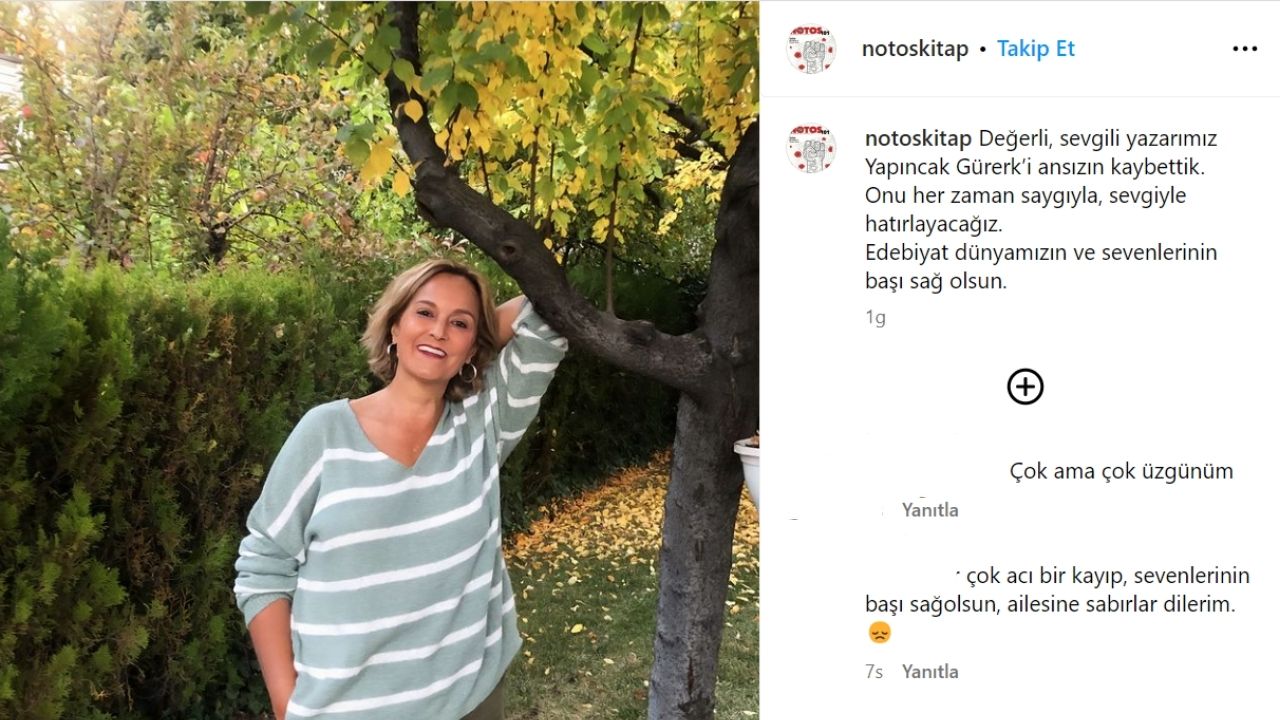
Task: Open the 1g post timestamp
Action: (875, 318)
